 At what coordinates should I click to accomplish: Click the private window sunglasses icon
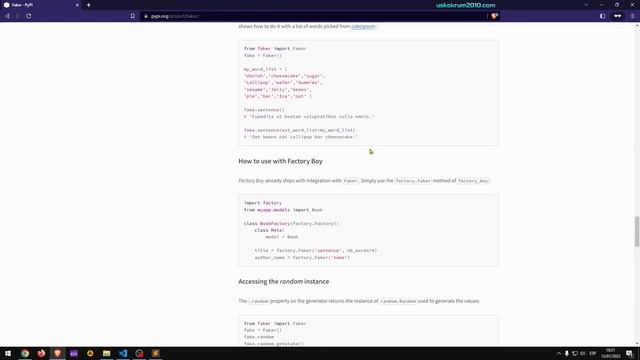click(x=618, y=16)
